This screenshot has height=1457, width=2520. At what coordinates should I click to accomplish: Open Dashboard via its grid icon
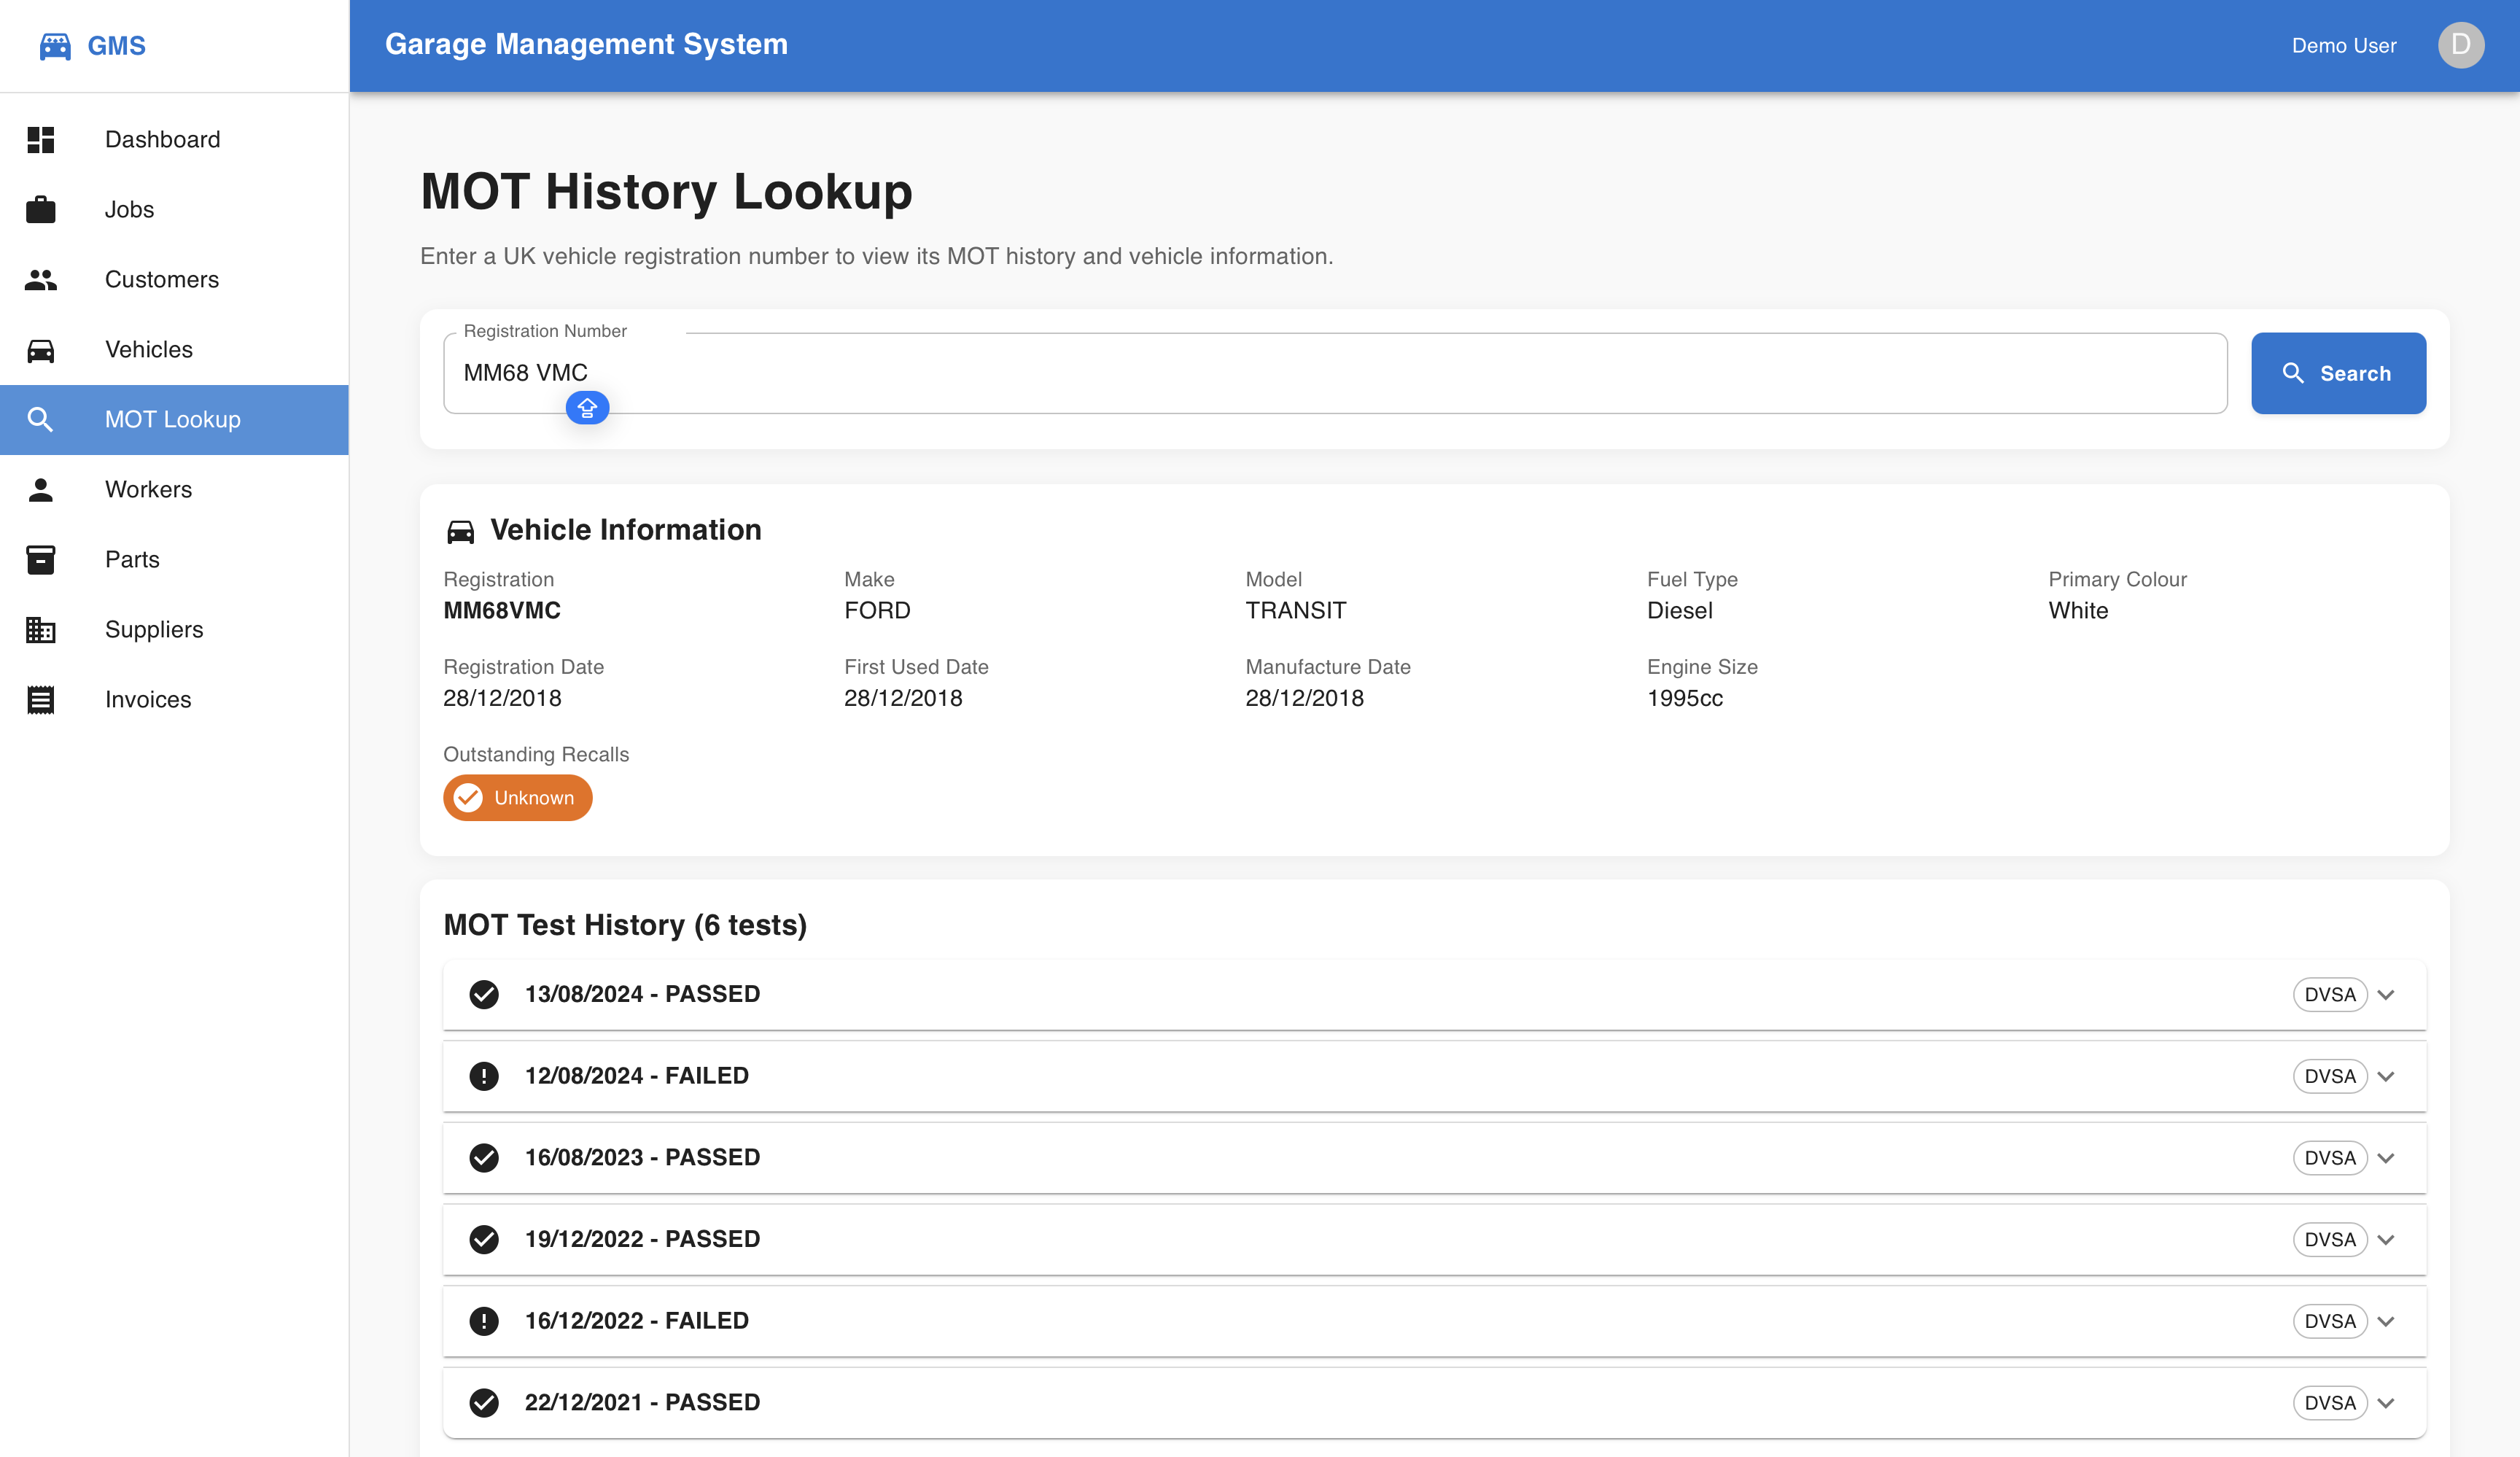pyautogui.click(x=41, y=140)
